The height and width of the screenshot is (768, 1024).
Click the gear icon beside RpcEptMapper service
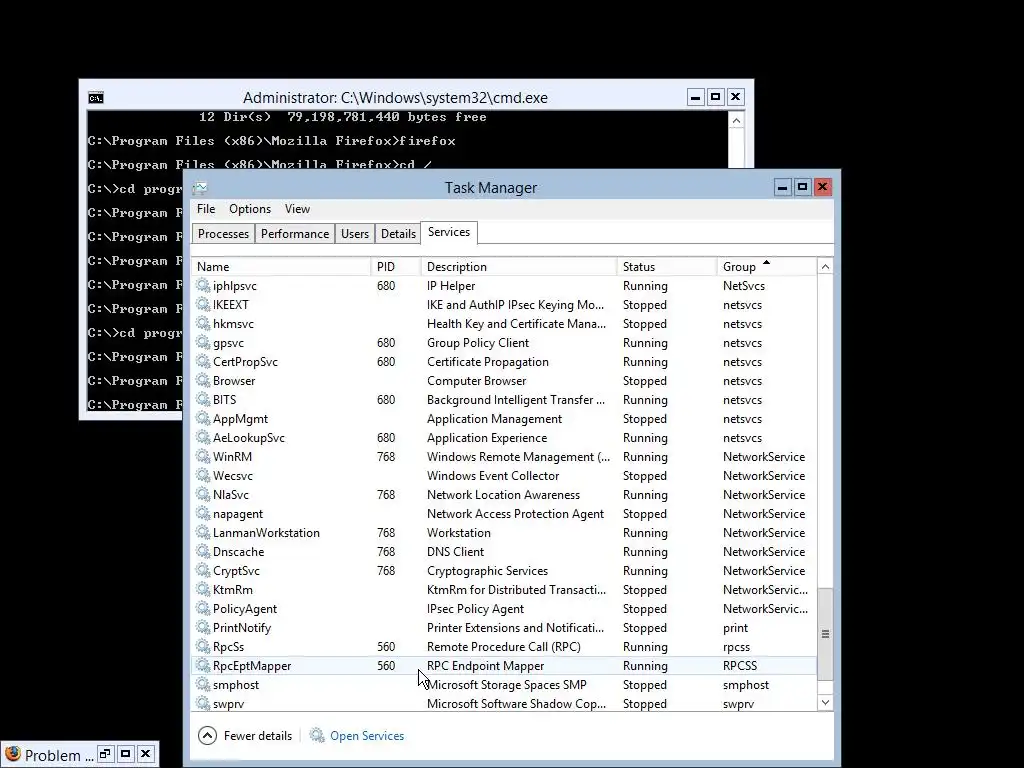tap(203, 665)
